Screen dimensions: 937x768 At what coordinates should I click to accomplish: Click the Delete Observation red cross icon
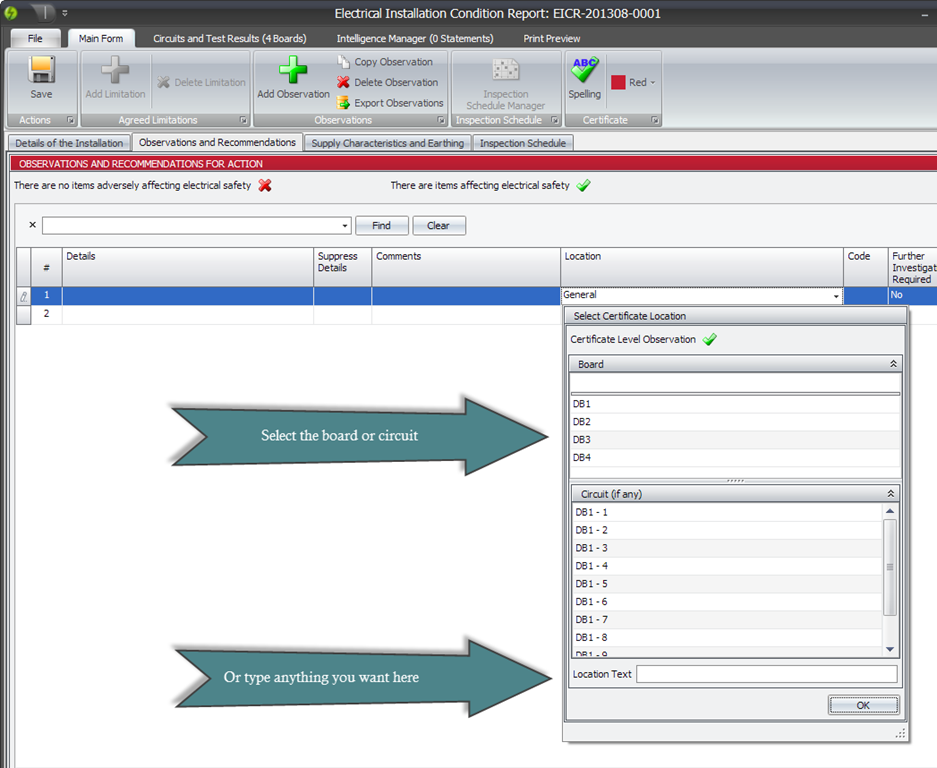(x=344, y=82)
